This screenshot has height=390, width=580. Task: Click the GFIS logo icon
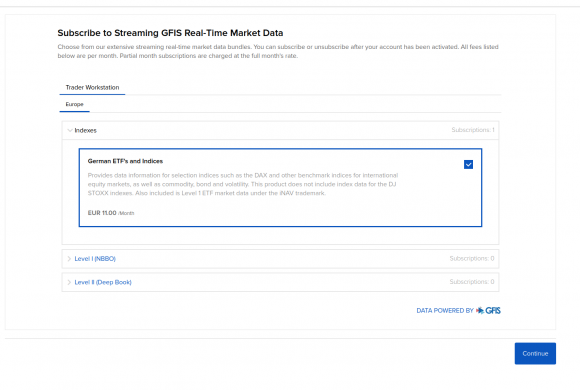coord(488,310)
